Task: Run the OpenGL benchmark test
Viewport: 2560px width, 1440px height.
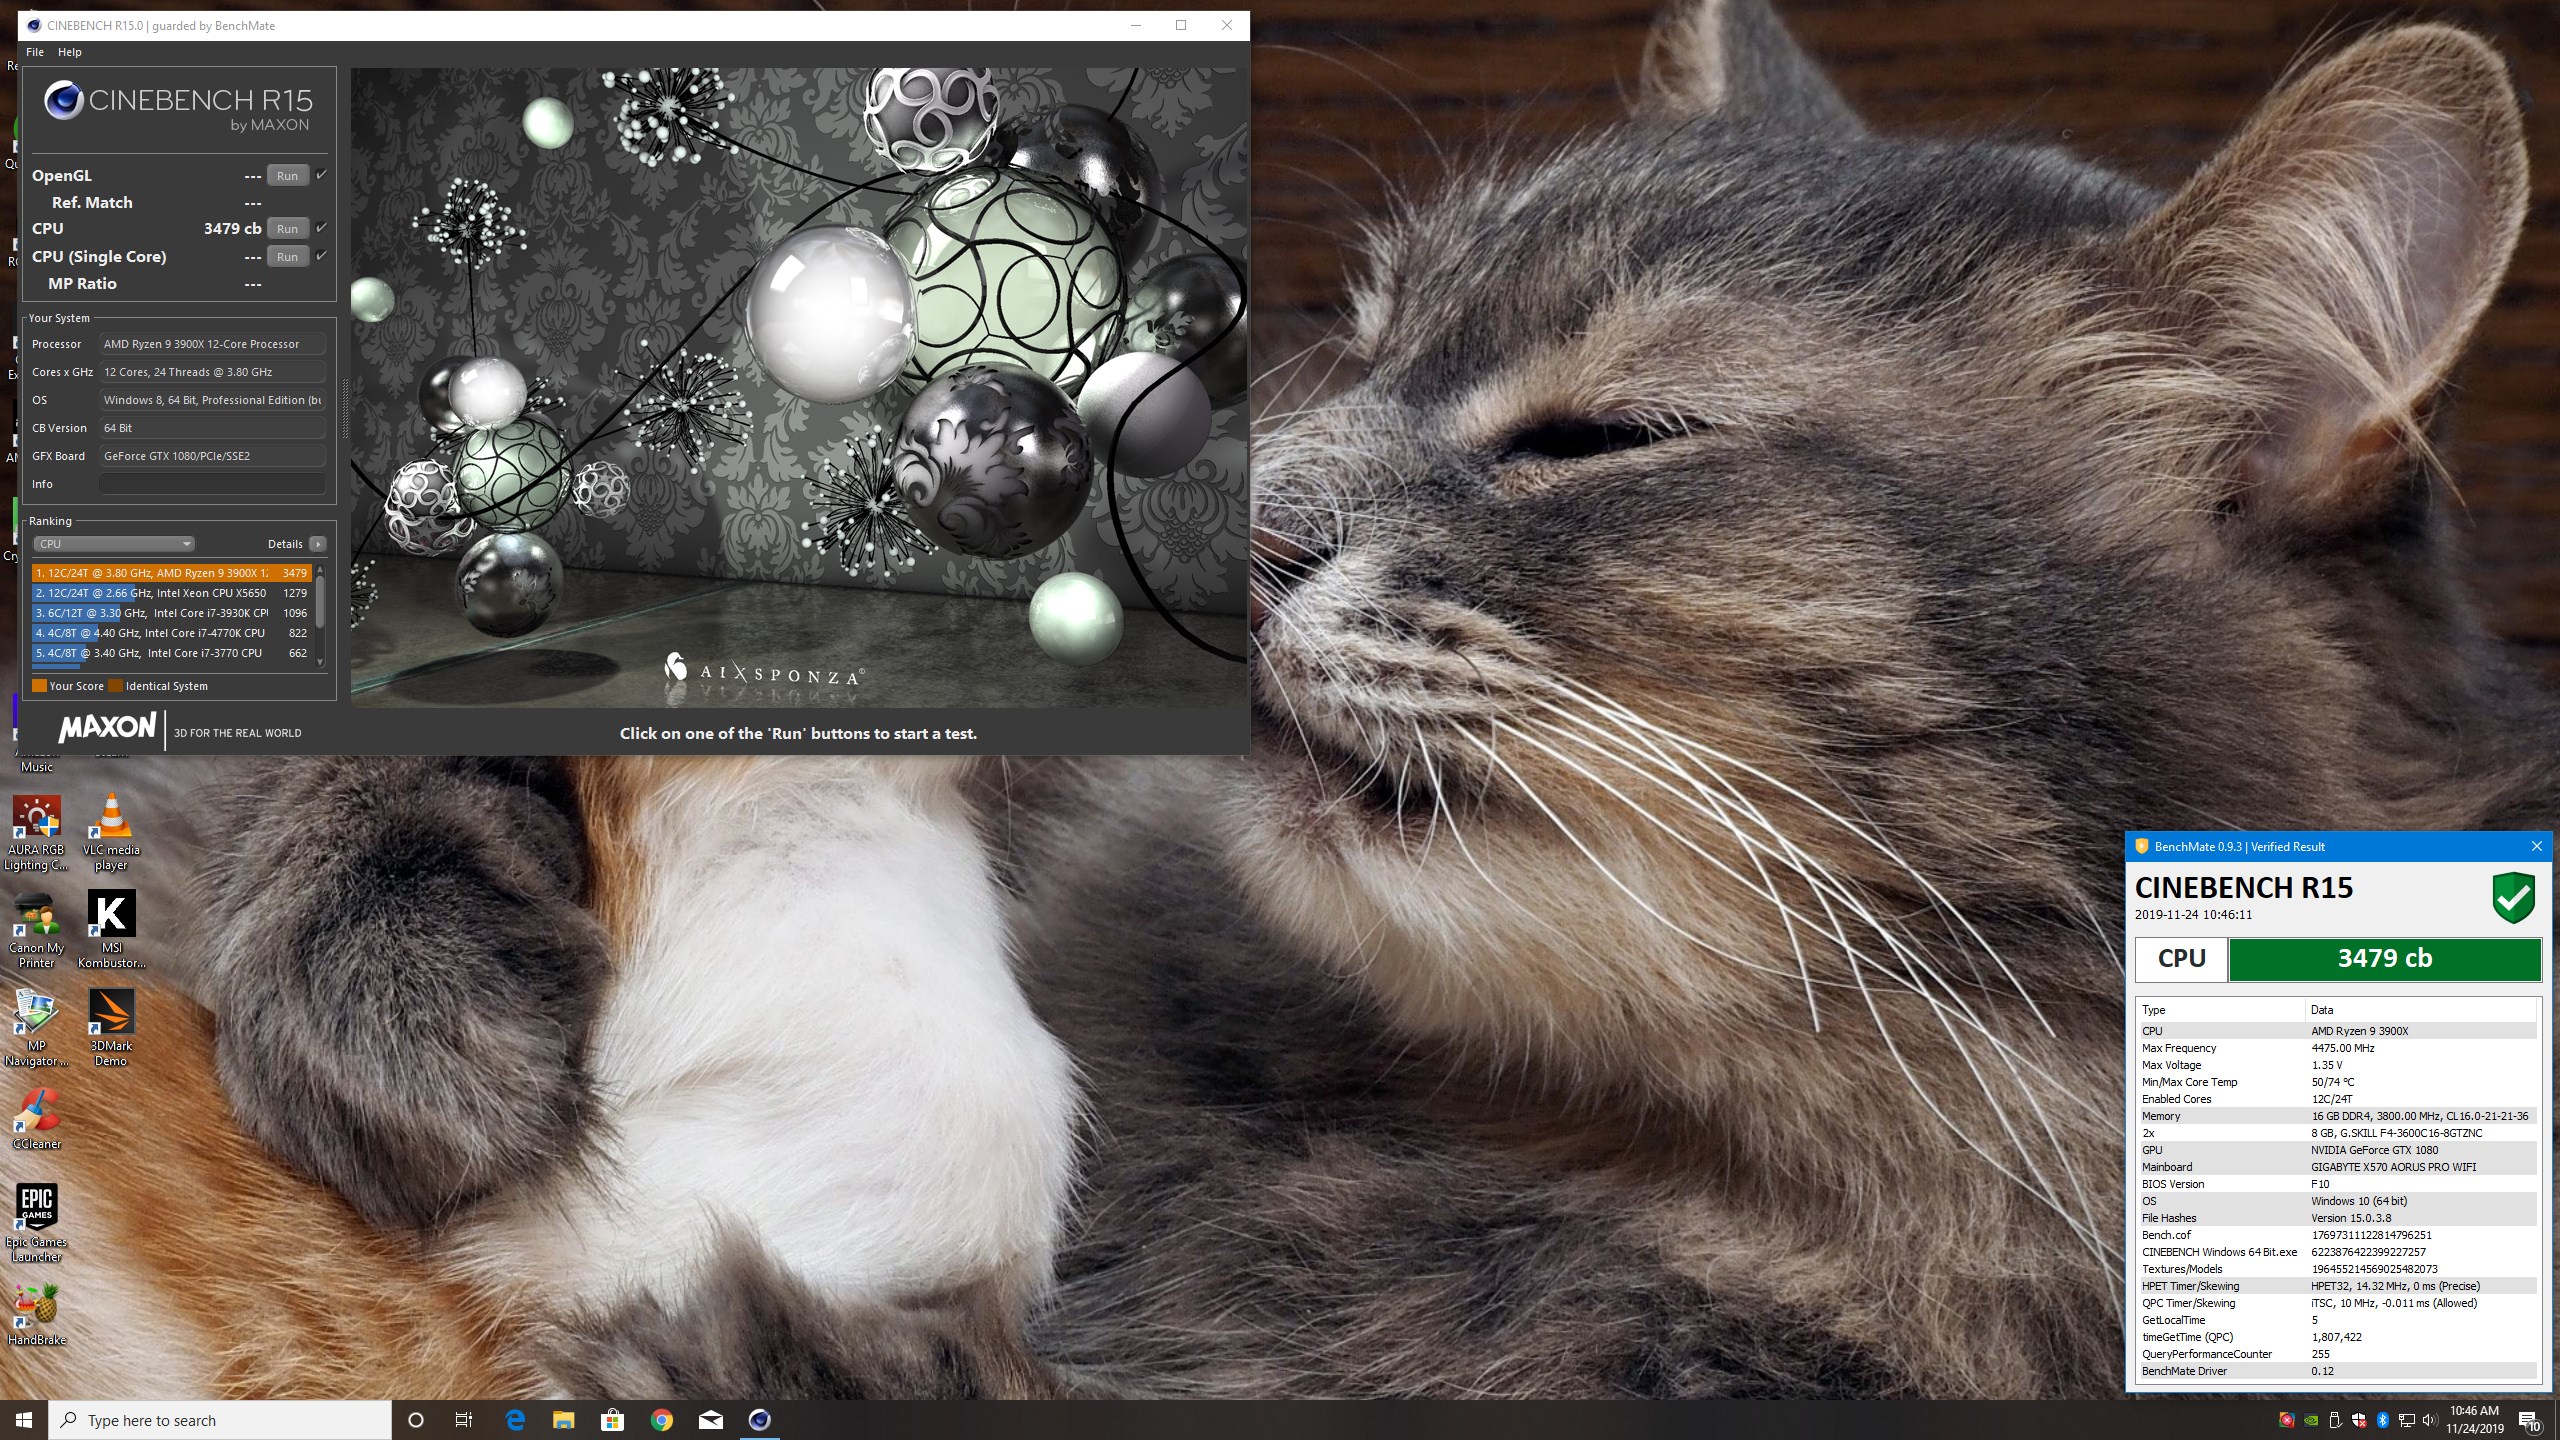Action: click(287, 176)
